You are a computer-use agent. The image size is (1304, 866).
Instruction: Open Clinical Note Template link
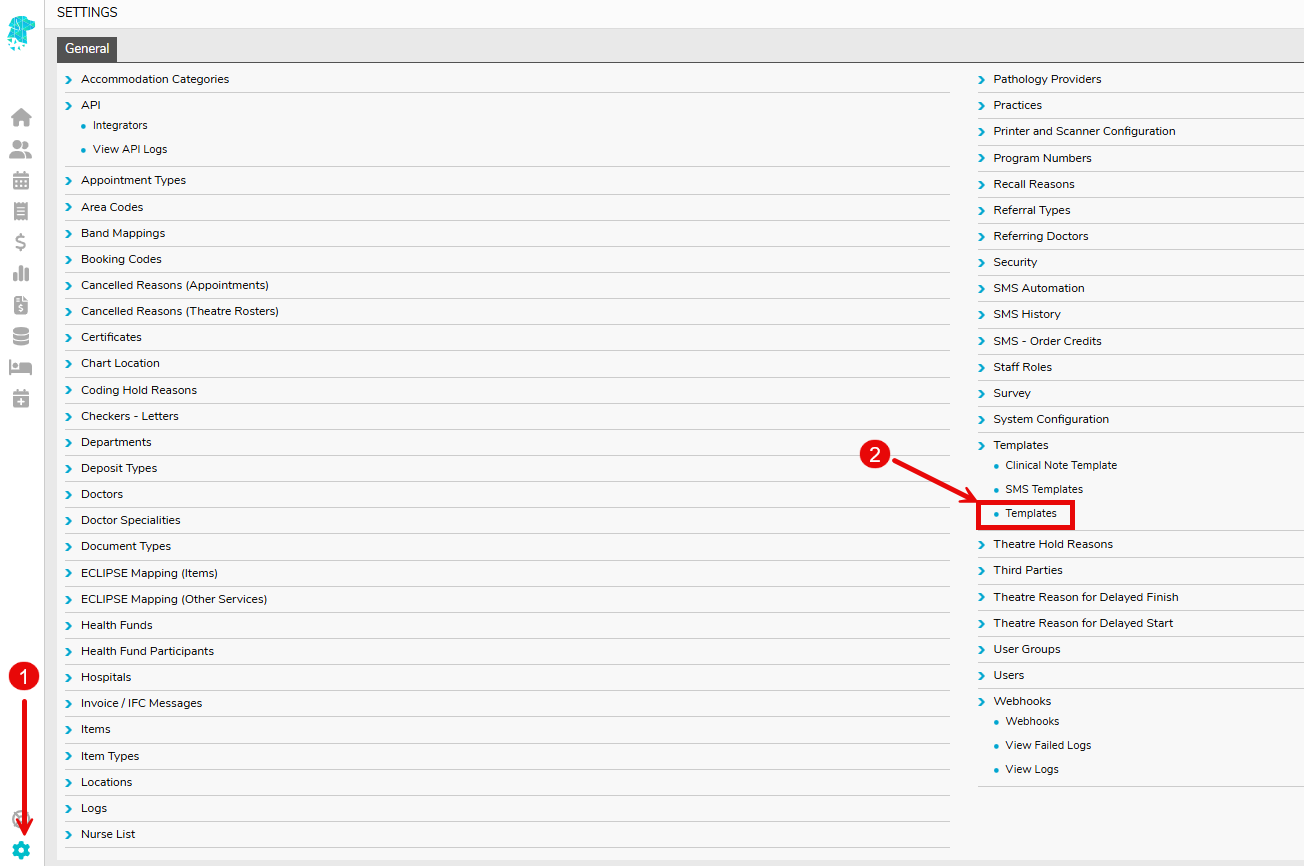click(x=1061, y=466)
